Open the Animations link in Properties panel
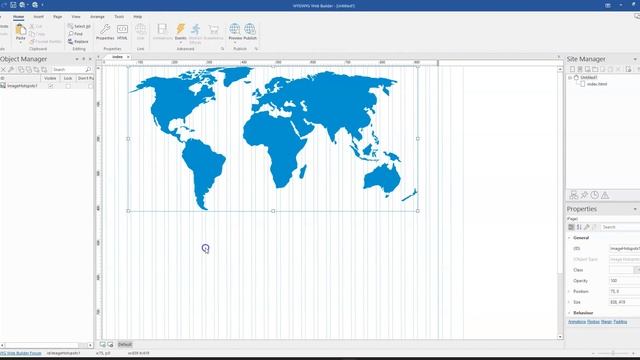This screenshot has height=360, width=640. click(x=577, y=322)
